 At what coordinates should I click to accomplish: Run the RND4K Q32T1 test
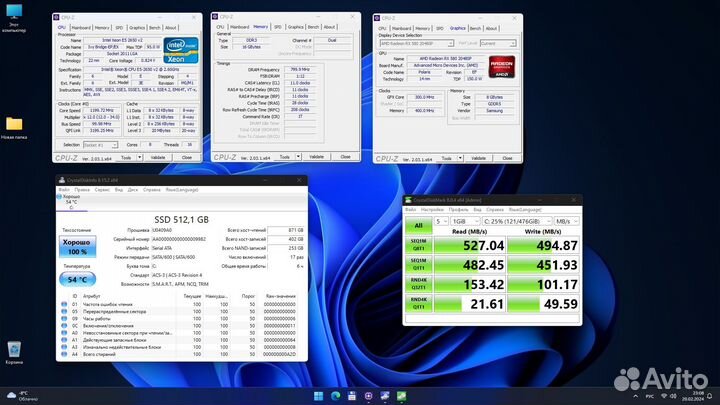(x=418, y=284)
